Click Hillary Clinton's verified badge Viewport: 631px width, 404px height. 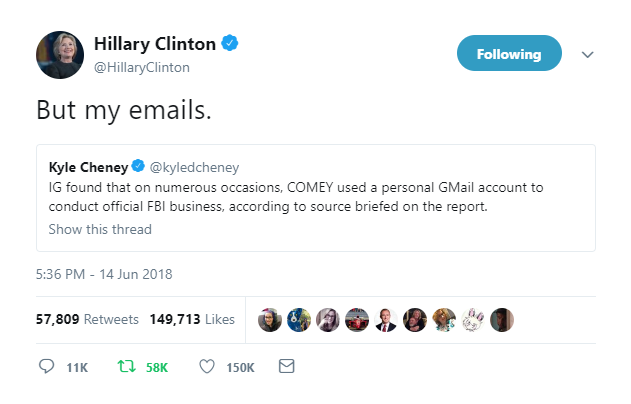coord(230,45)
